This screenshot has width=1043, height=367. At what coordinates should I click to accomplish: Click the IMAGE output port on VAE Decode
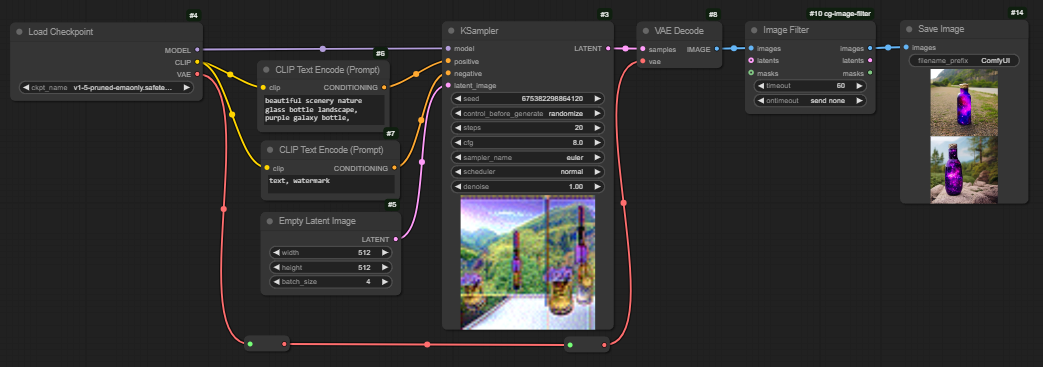pos(716,49)
